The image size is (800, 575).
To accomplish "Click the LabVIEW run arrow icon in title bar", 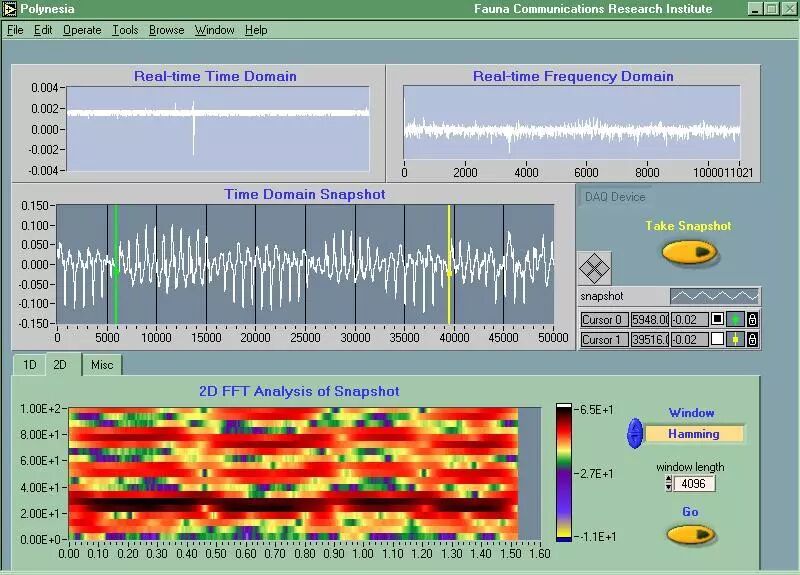I will [9, 9].
